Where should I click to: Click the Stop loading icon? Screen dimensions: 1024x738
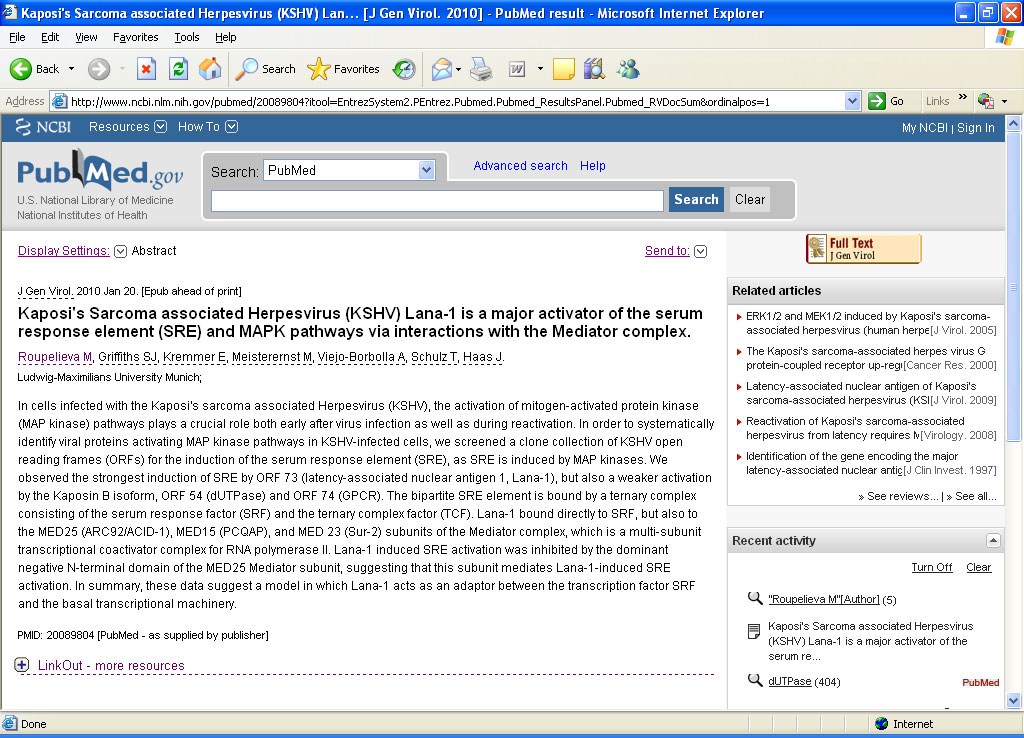point(146,69)
